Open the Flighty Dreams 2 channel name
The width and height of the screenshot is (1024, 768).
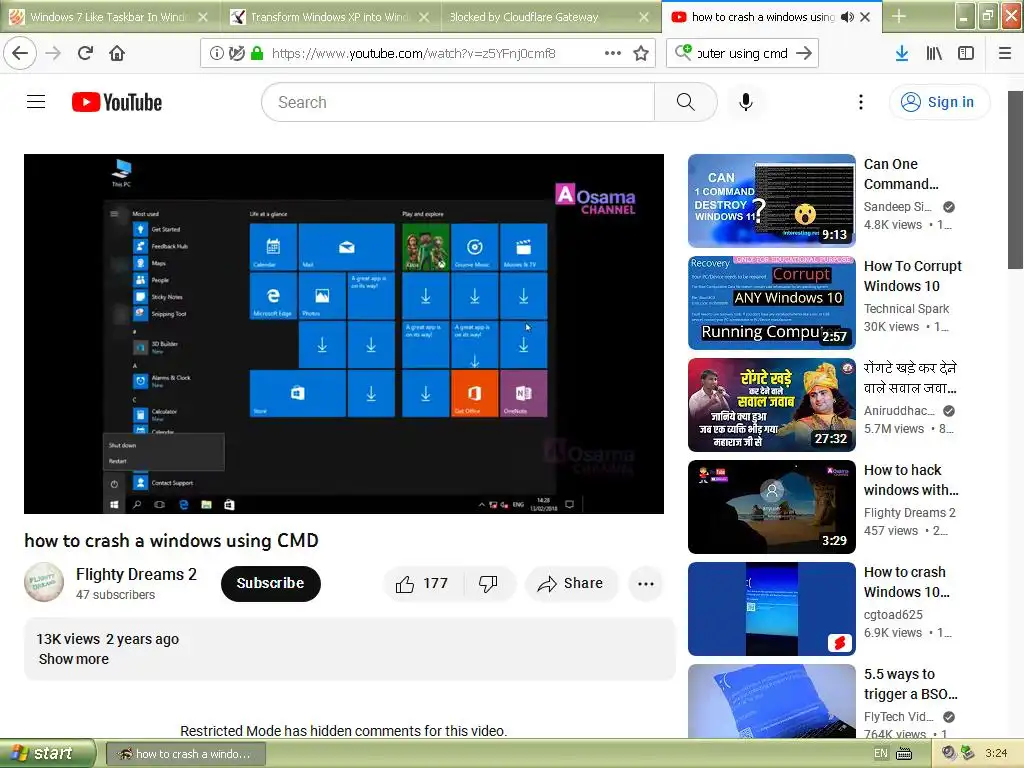pyautogui.click(x=136, y=574)
